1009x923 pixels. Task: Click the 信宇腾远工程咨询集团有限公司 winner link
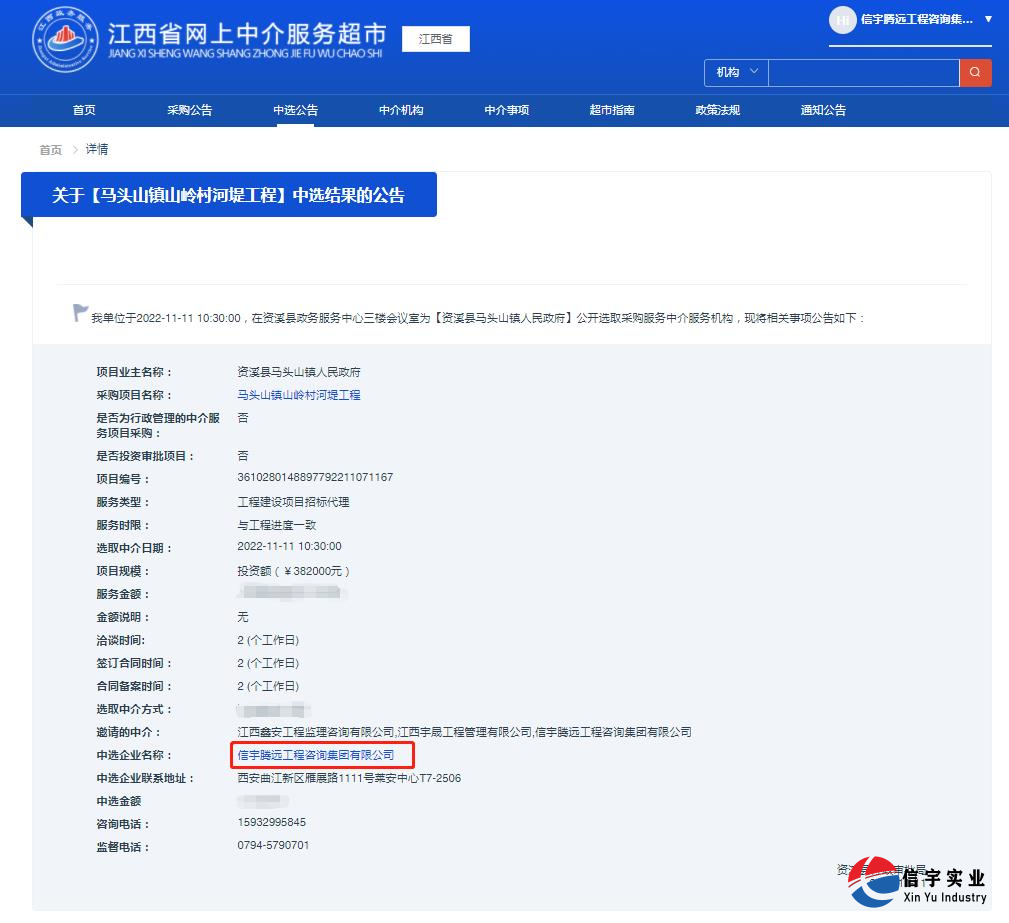coord(316,755)
